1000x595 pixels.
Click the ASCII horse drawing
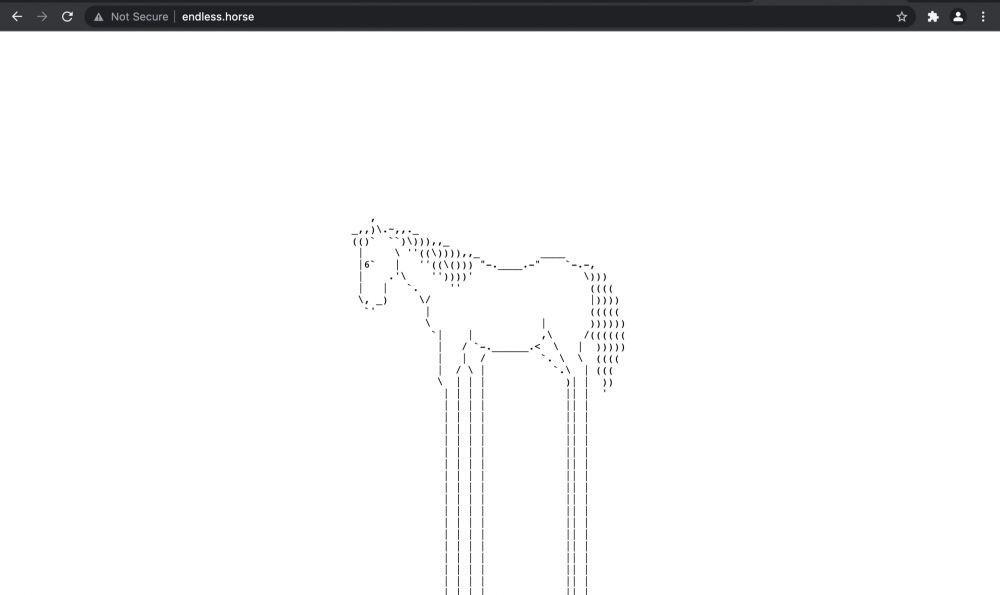click(x=488, y=406)
